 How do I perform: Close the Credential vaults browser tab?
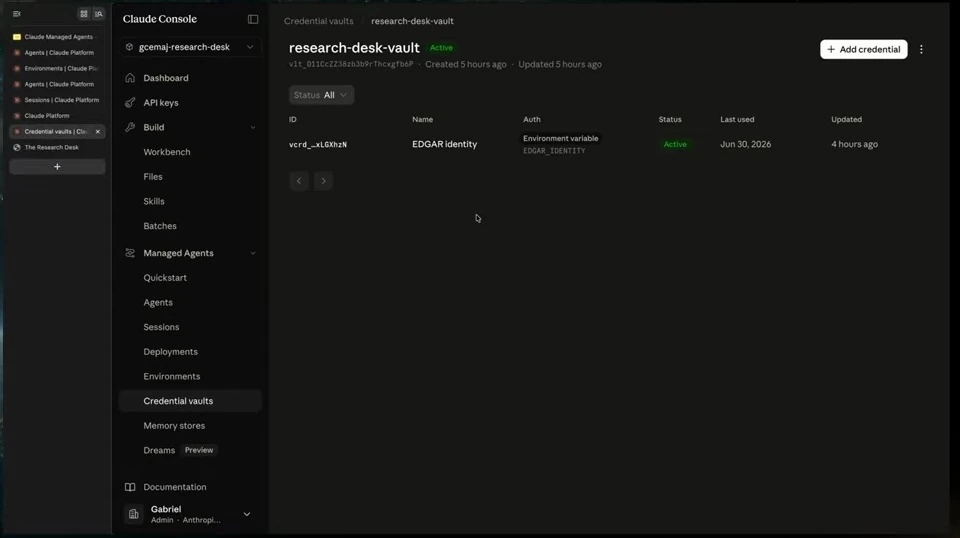tap(97, 132)
